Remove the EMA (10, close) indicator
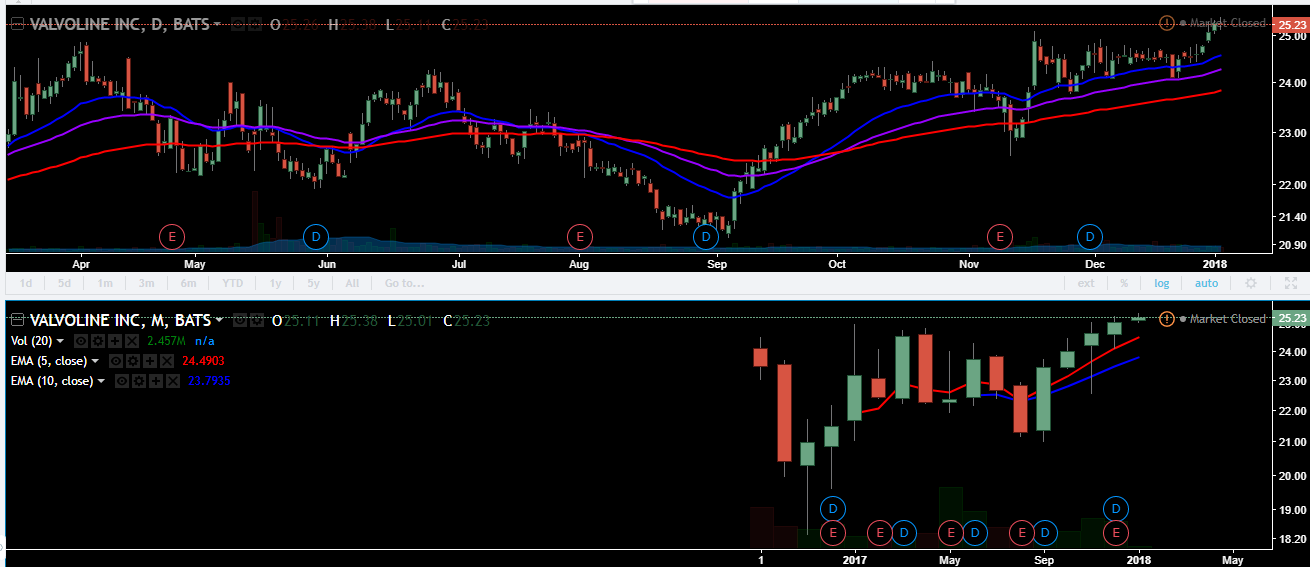 [x=173, y=381]
